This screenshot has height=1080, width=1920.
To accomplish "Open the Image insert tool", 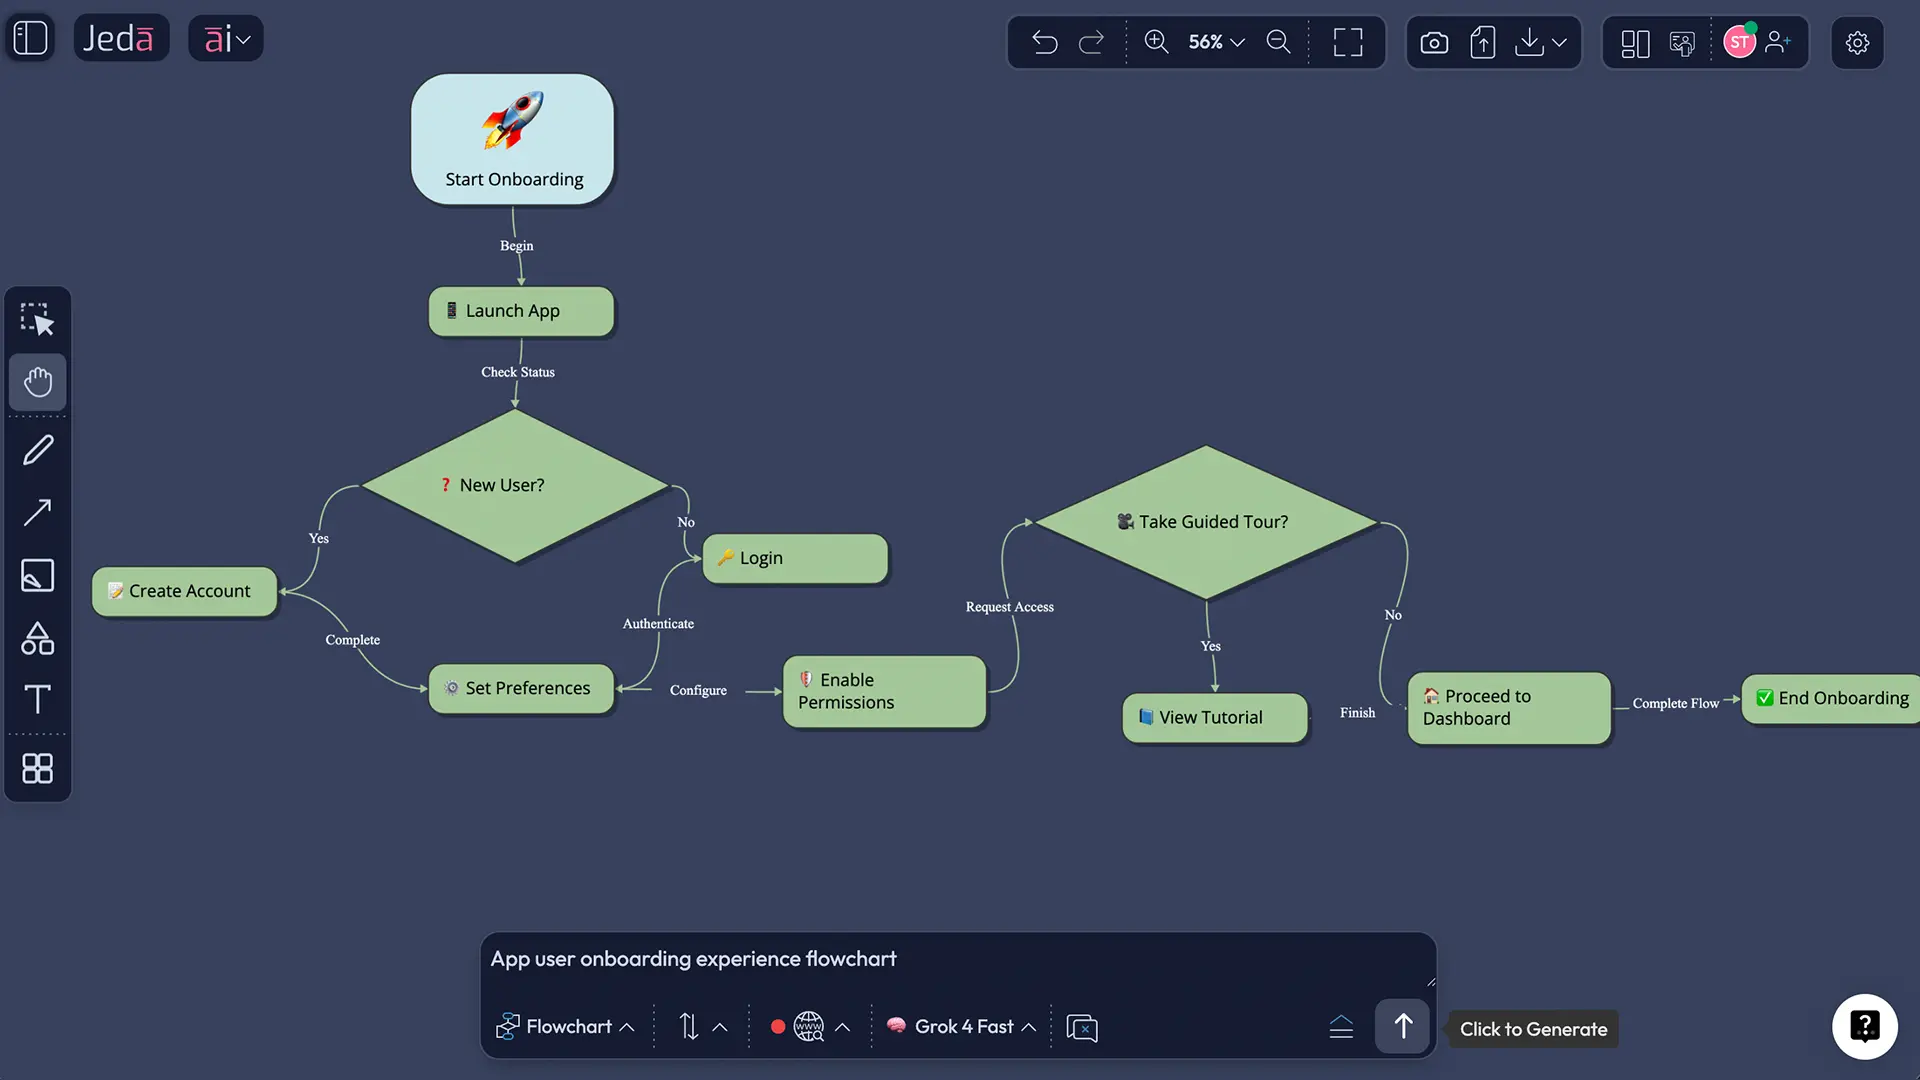I will (37, 575).
